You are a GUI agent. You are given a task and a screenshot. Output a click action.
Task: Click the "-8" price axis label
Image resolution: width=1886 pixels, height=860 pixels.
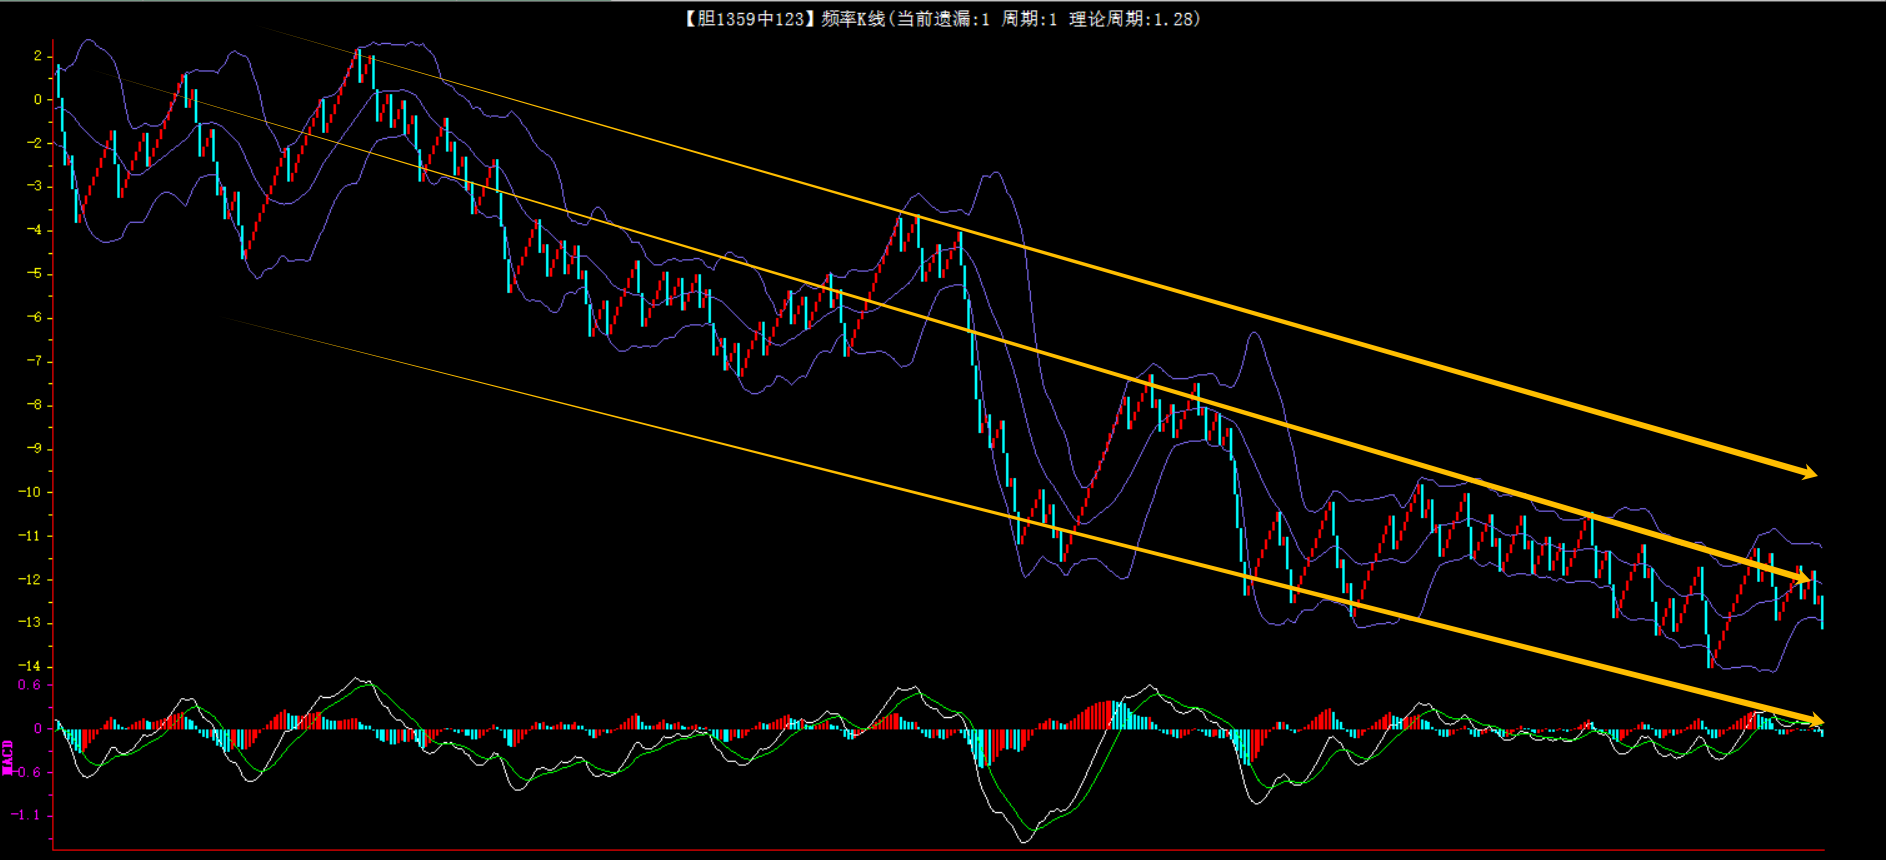coord(34,405)
